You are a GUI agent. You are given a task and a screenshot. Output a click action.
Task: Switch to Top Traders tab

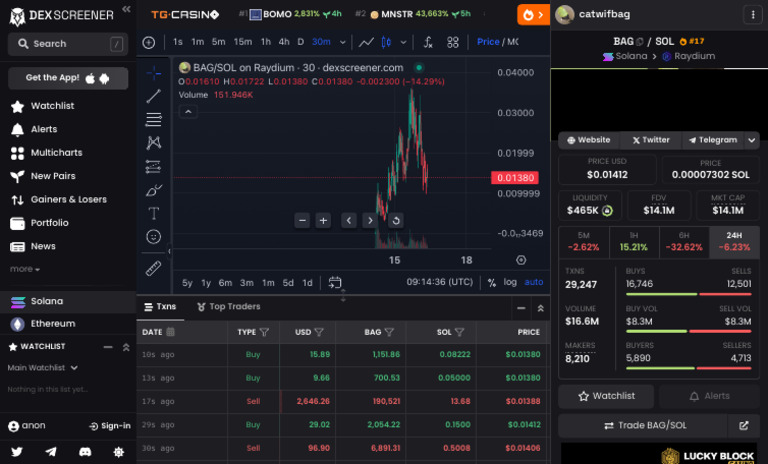pos(228,307)
